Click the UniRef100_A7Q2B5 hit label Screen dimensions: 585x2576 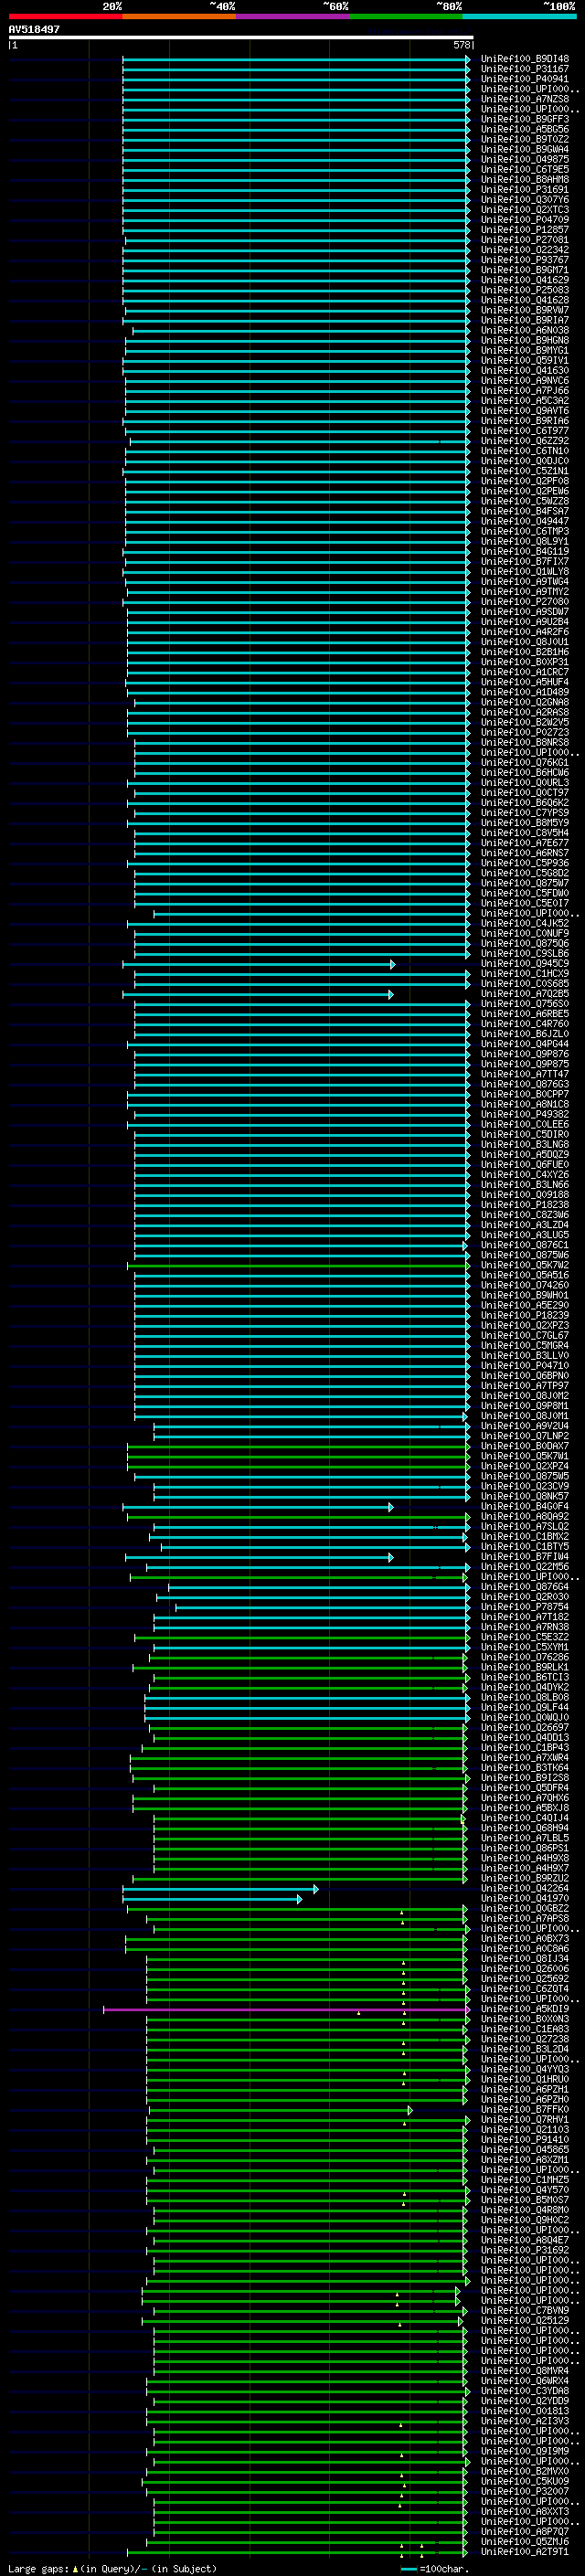(x=524, y=994)
